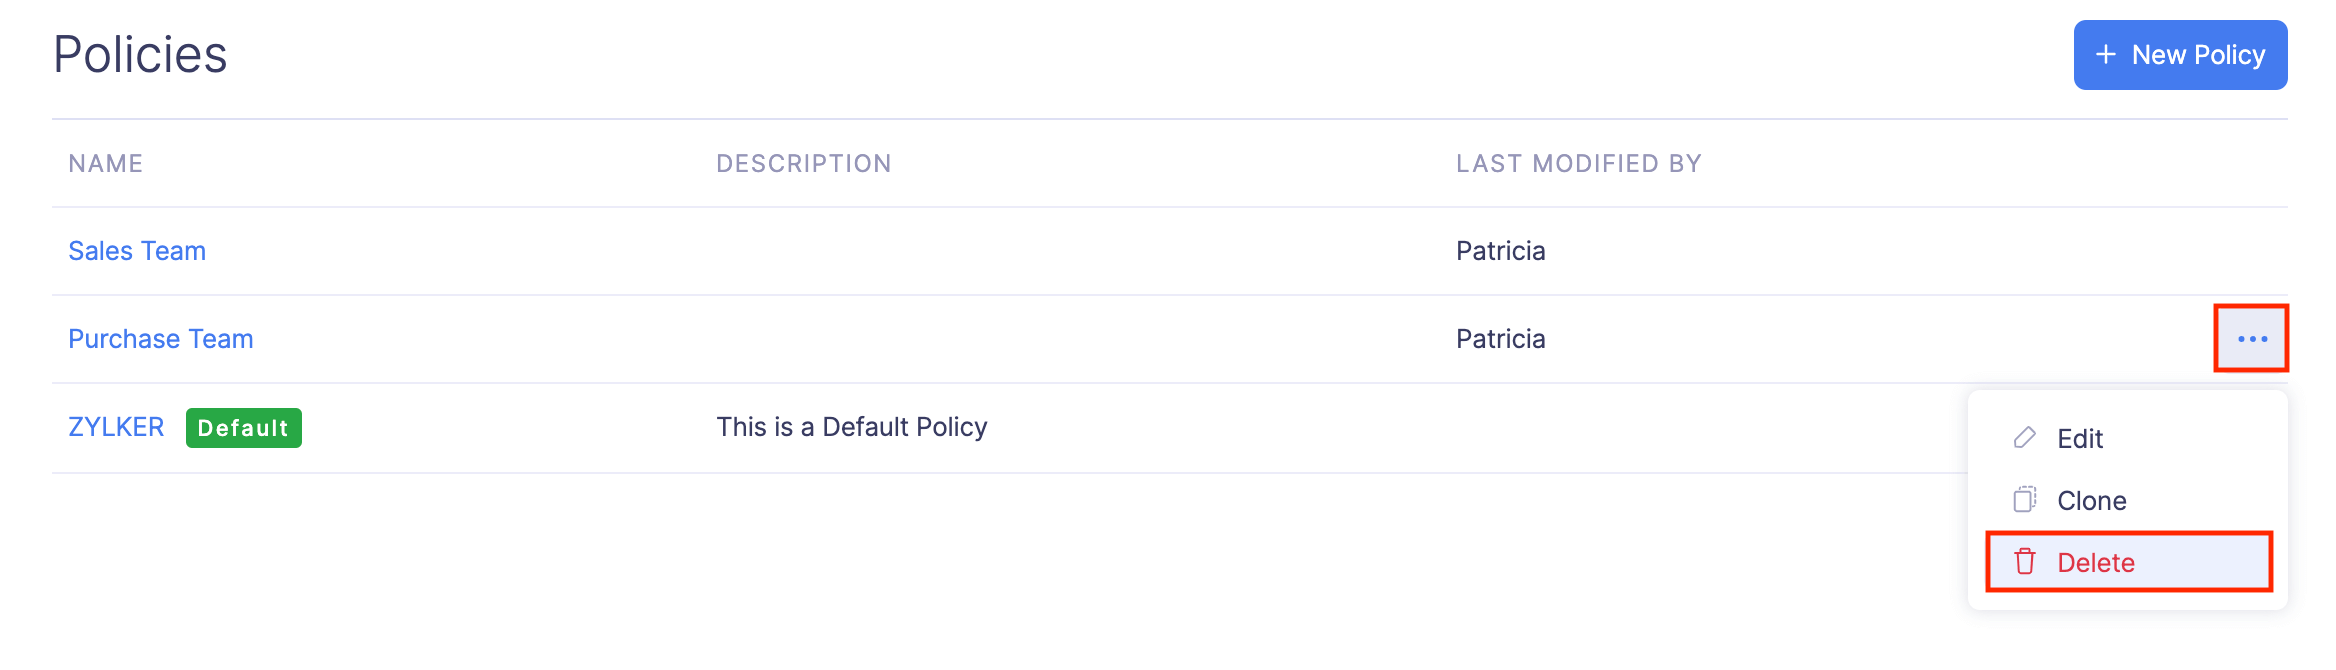2336x670 pixels.
Task: Choose Edit from the context menu
Action: click(2080, 439)
